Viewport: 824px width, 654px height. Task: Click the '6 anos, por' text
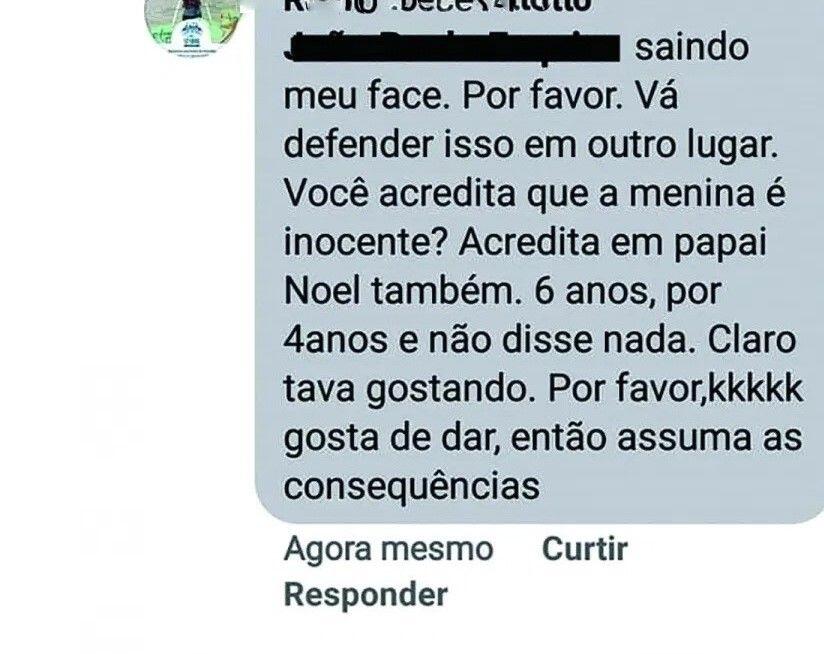627,291
